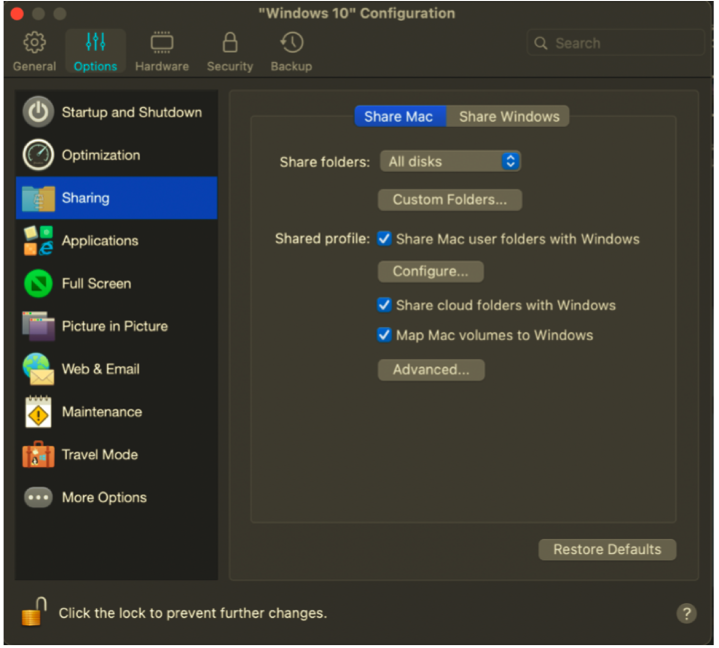The height and width of the screenshot is (648, 719).
Task: Click the Maintenance warning icon
Action: [x=38, y=412]
